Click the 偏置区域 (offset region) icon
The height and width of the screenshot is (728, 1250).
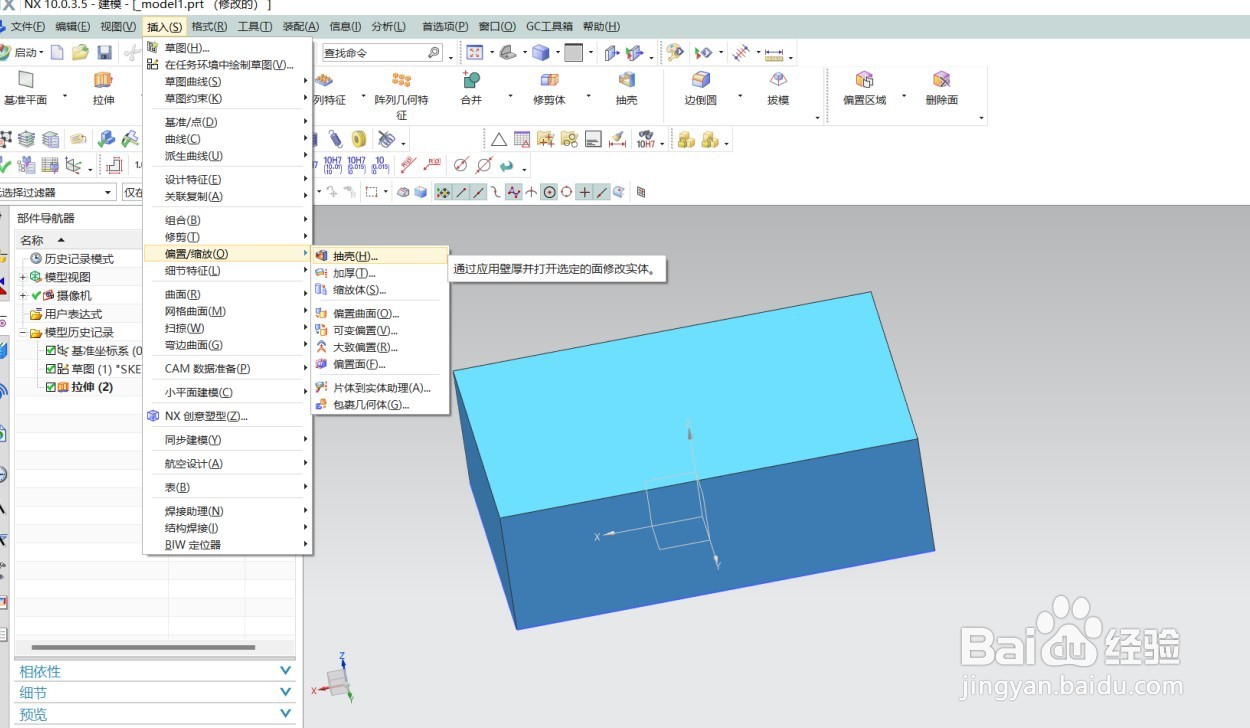(864, 79)
